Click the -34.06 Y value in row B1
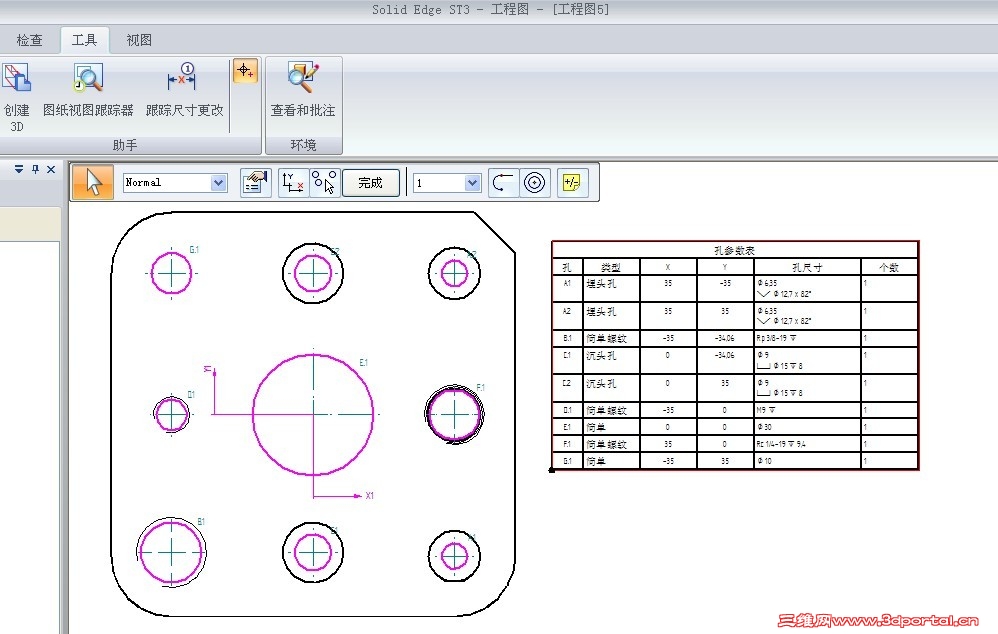The height and width of the screenshot is (634, 998). (725, 338)
